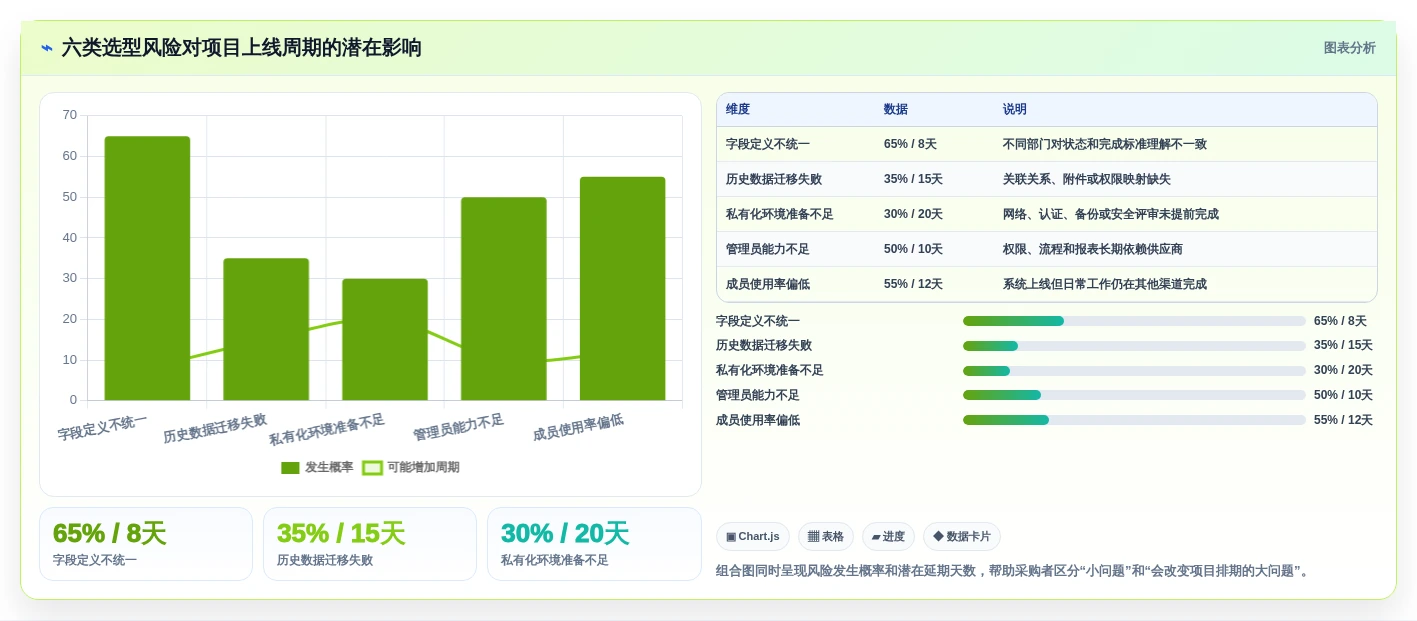1417x621 pixels.
Task: Click the 成员使用率偏低 progress bar
Action: [x=1134, y=420]
